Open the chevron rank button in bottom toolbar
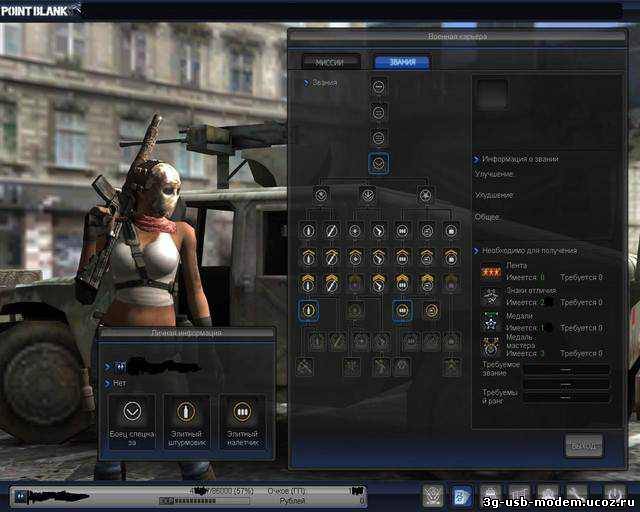640x512 pixels. coord(433,495)
